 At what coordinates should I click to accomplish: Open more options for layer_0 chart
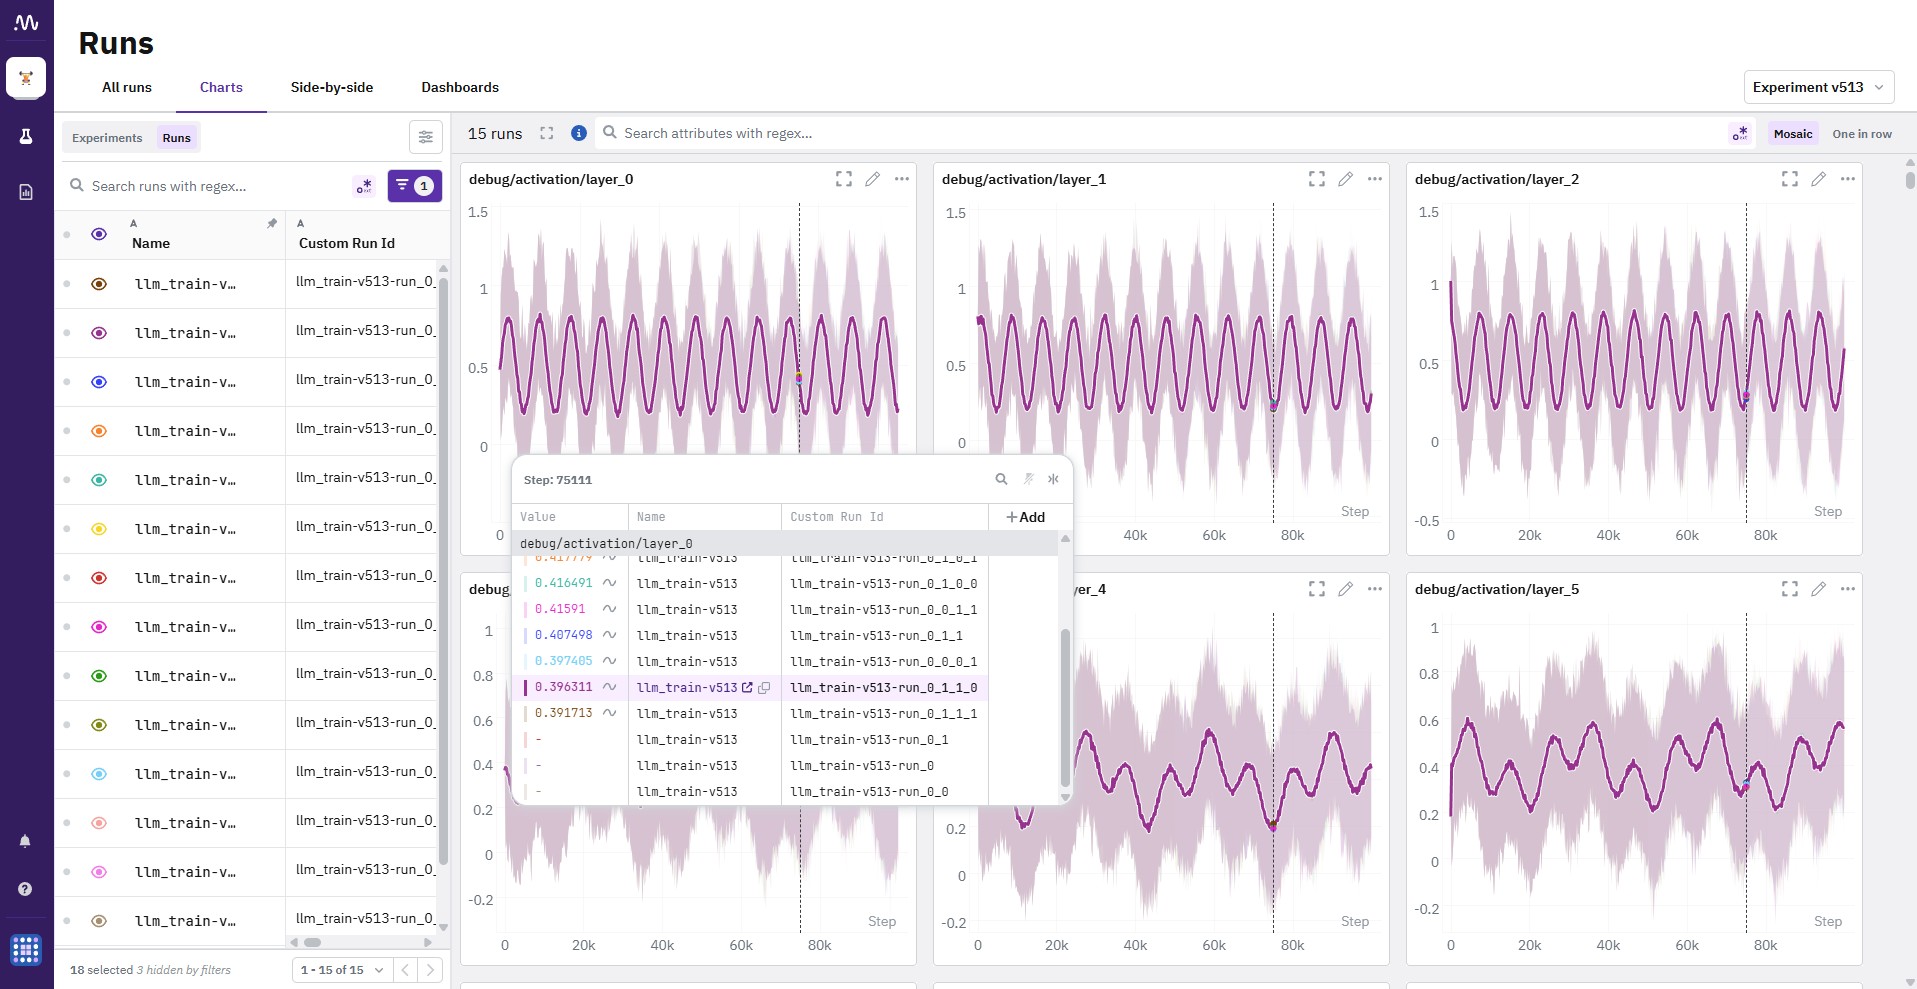[902, 179]
